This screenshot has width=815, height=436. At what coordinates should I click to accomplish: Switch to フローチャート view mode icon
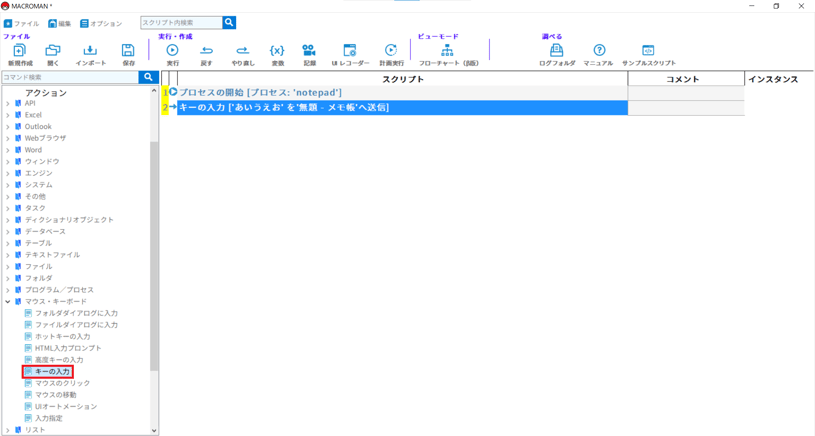447,50
